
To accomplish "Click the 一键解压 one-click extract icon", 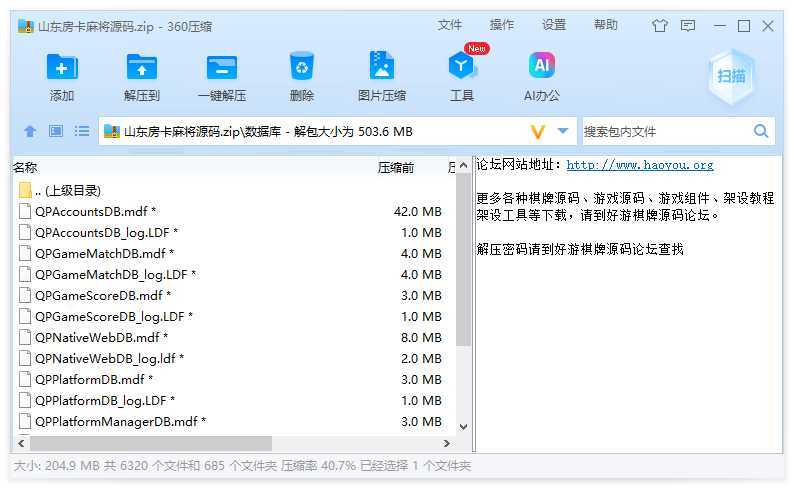I will point(222,67).
